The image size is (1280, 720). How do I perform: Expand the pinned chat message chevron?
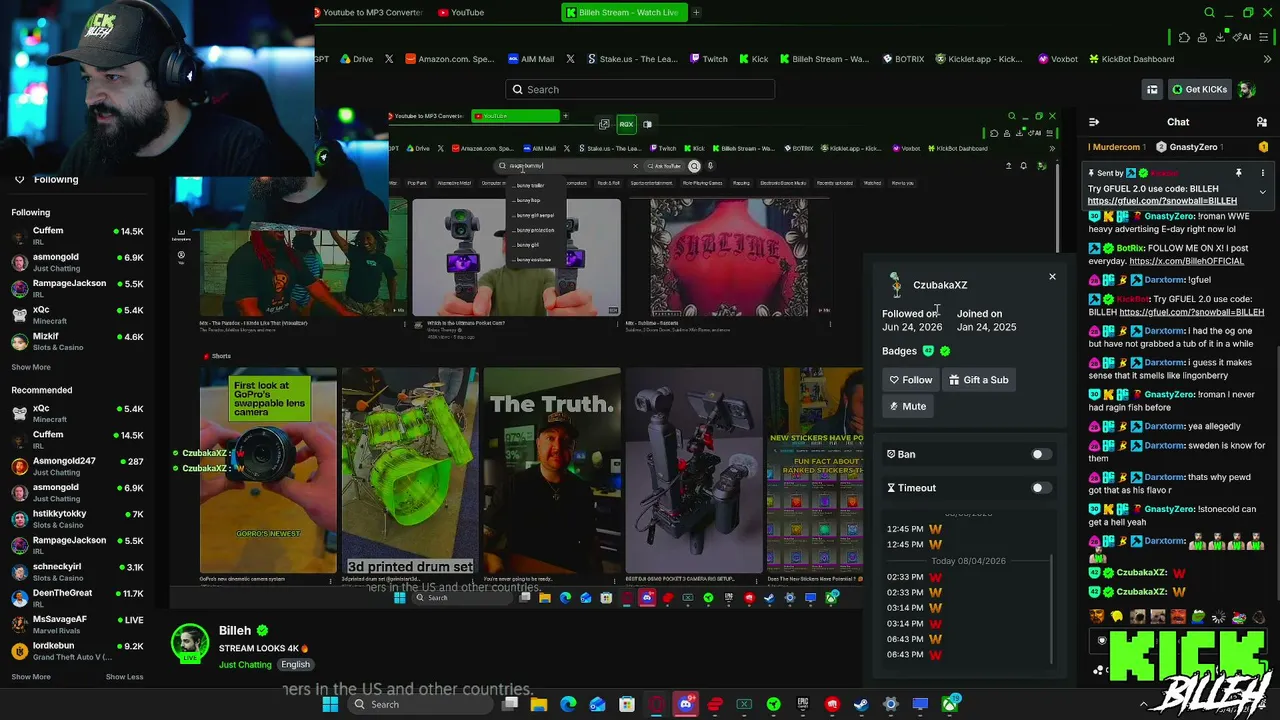(x=1262, y=192)
